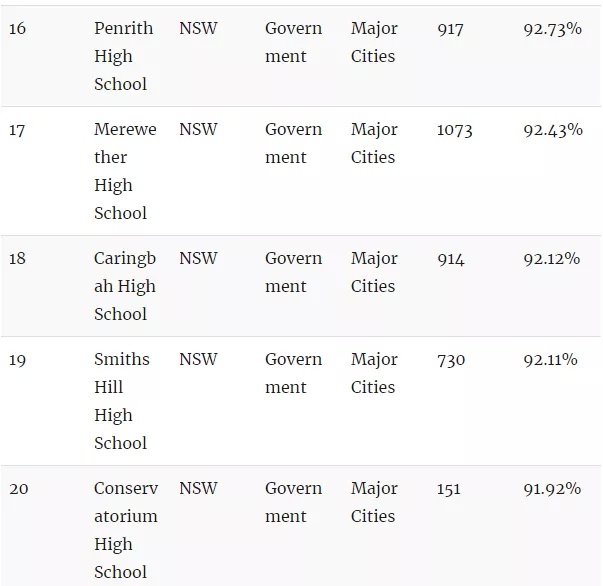Screen dimensions: 603x586
Task: Select the 91.92% score cell
Action: pyautogui.click(x=552, y=489)
